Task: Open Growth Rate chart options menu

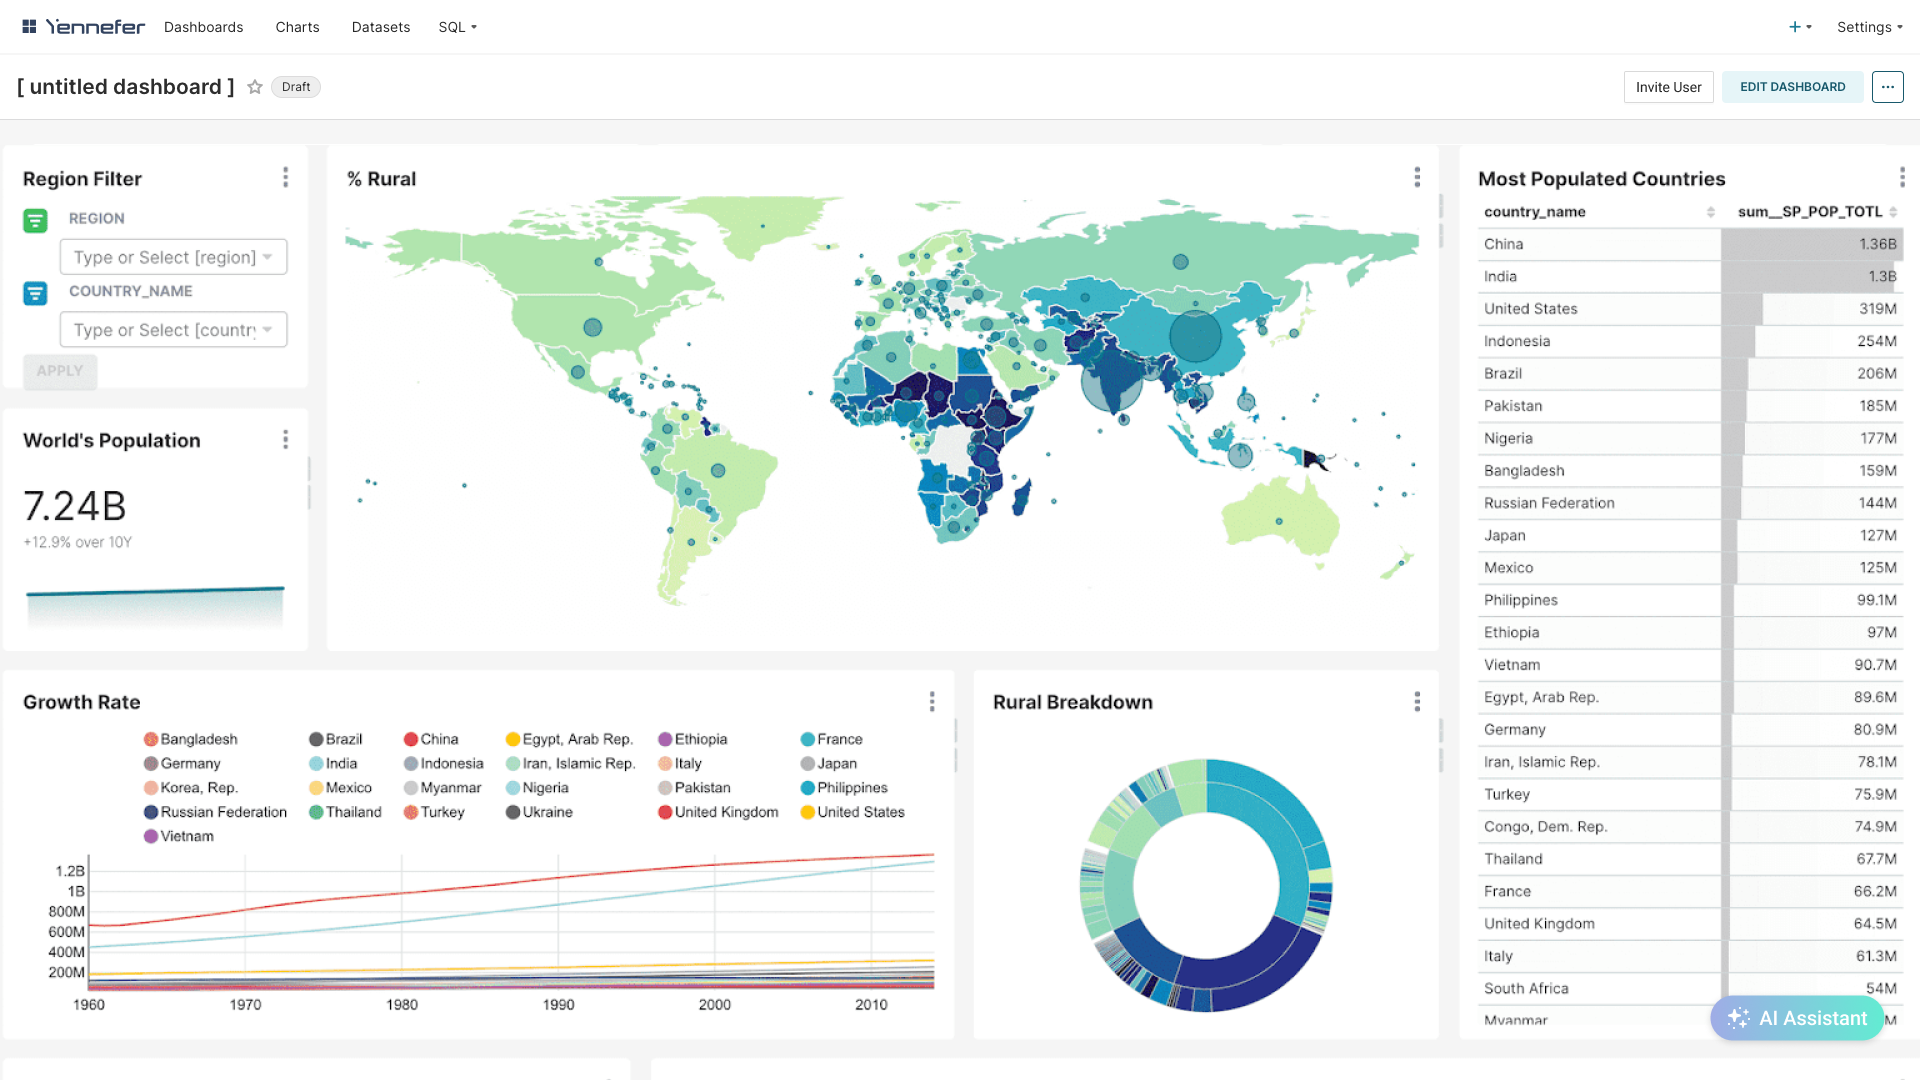Action: pyautogui.click(x=932, y=702)
